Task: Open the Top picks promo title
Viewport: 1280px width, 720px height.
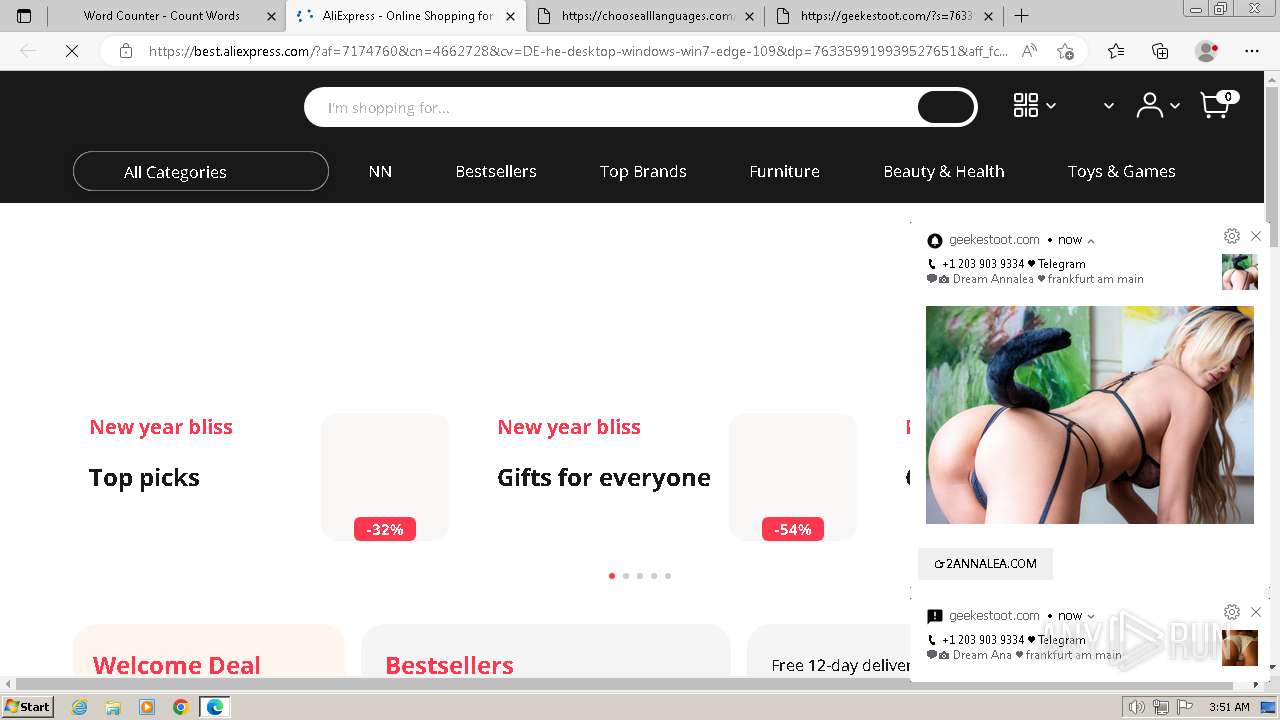Action: (x=144, y=478)
